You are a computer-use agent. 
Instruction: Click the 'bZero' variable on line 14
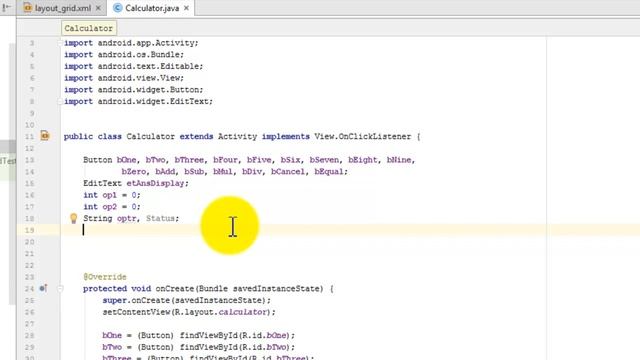[133, 171]
